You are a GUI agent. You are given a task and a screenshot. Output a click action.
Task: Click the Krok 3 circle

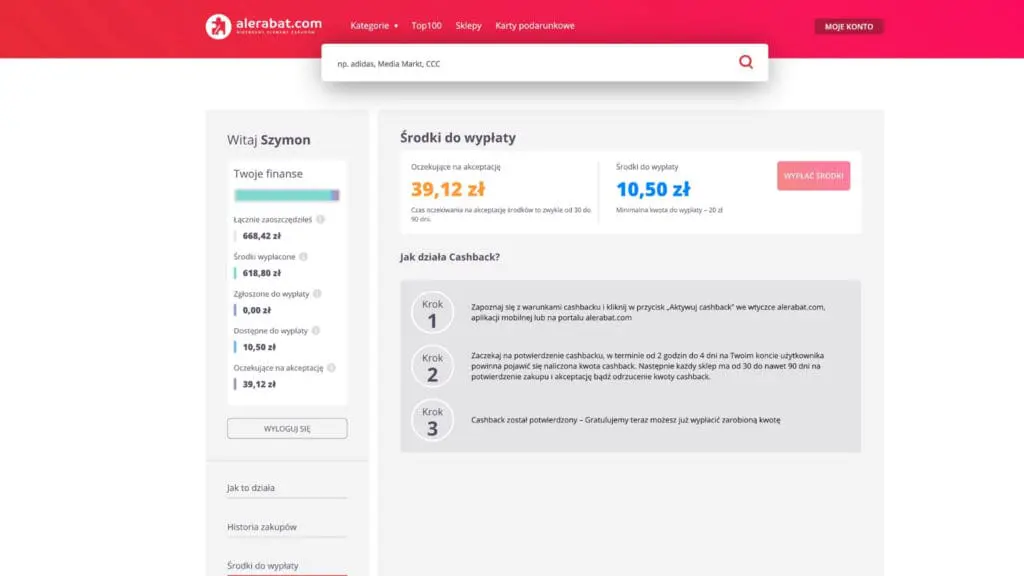pos(432,420)
